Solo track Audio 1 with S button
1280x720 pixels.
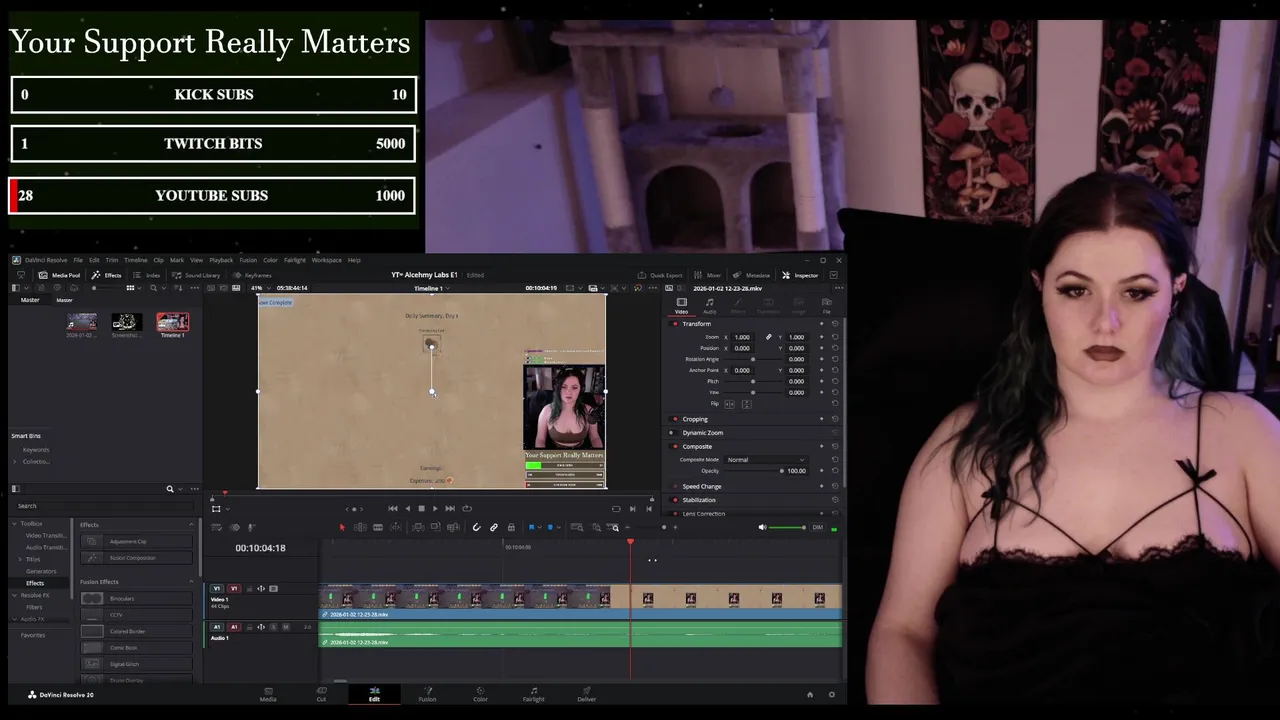tap(273, 627)
